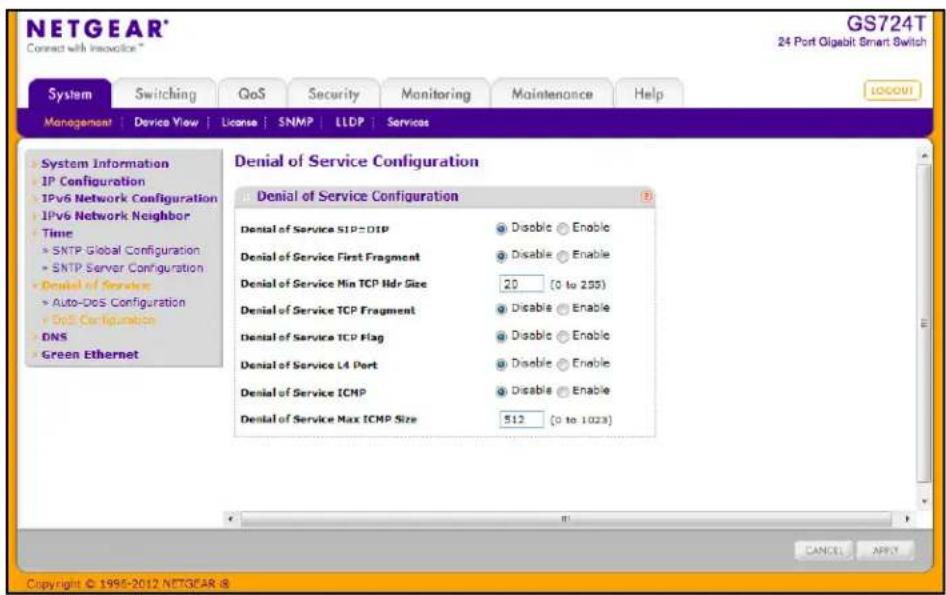
Task: Open IPv6 Network Configuration in the sidebar
Action: click(x=129, y=198)
